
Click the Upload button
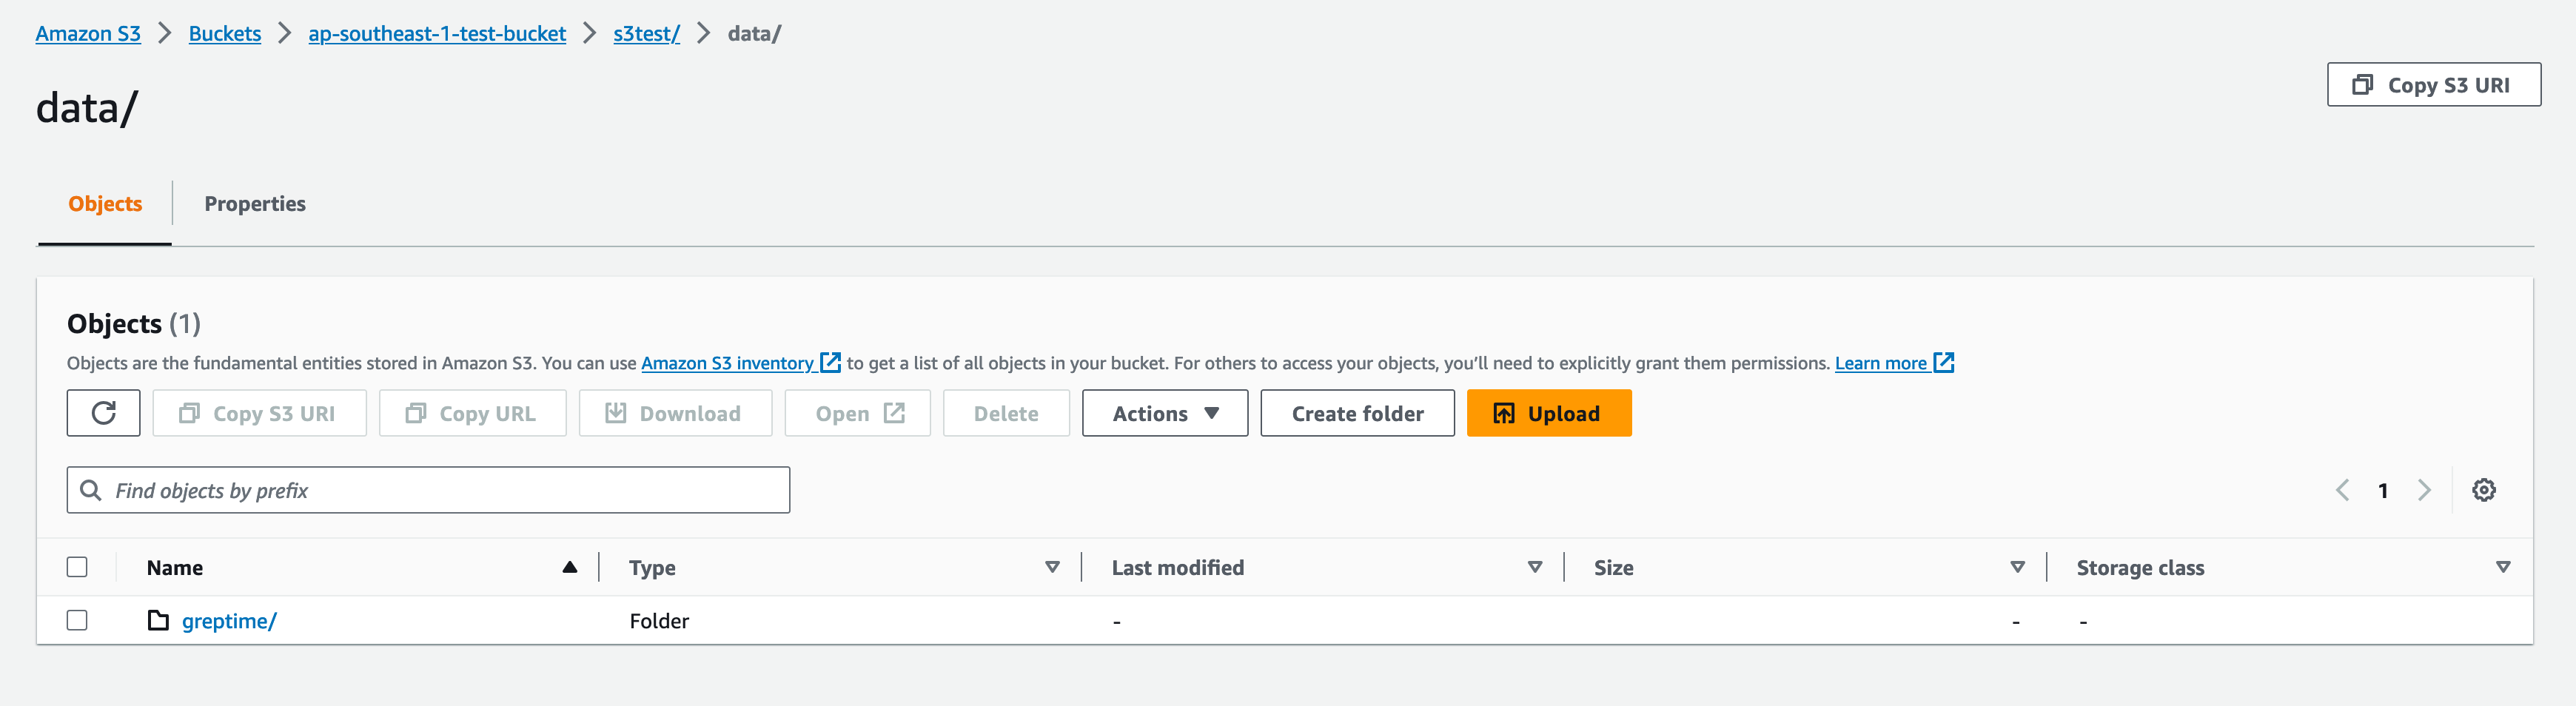(x=1548, y=413)
